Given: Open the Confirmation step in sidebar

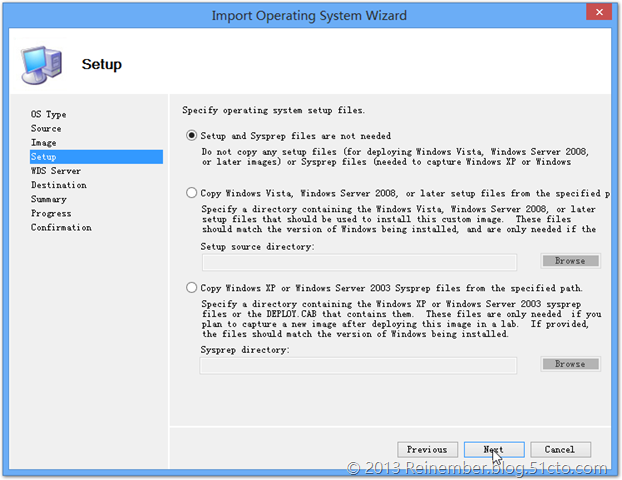Looking at the screenshot, I should [61, 227].
